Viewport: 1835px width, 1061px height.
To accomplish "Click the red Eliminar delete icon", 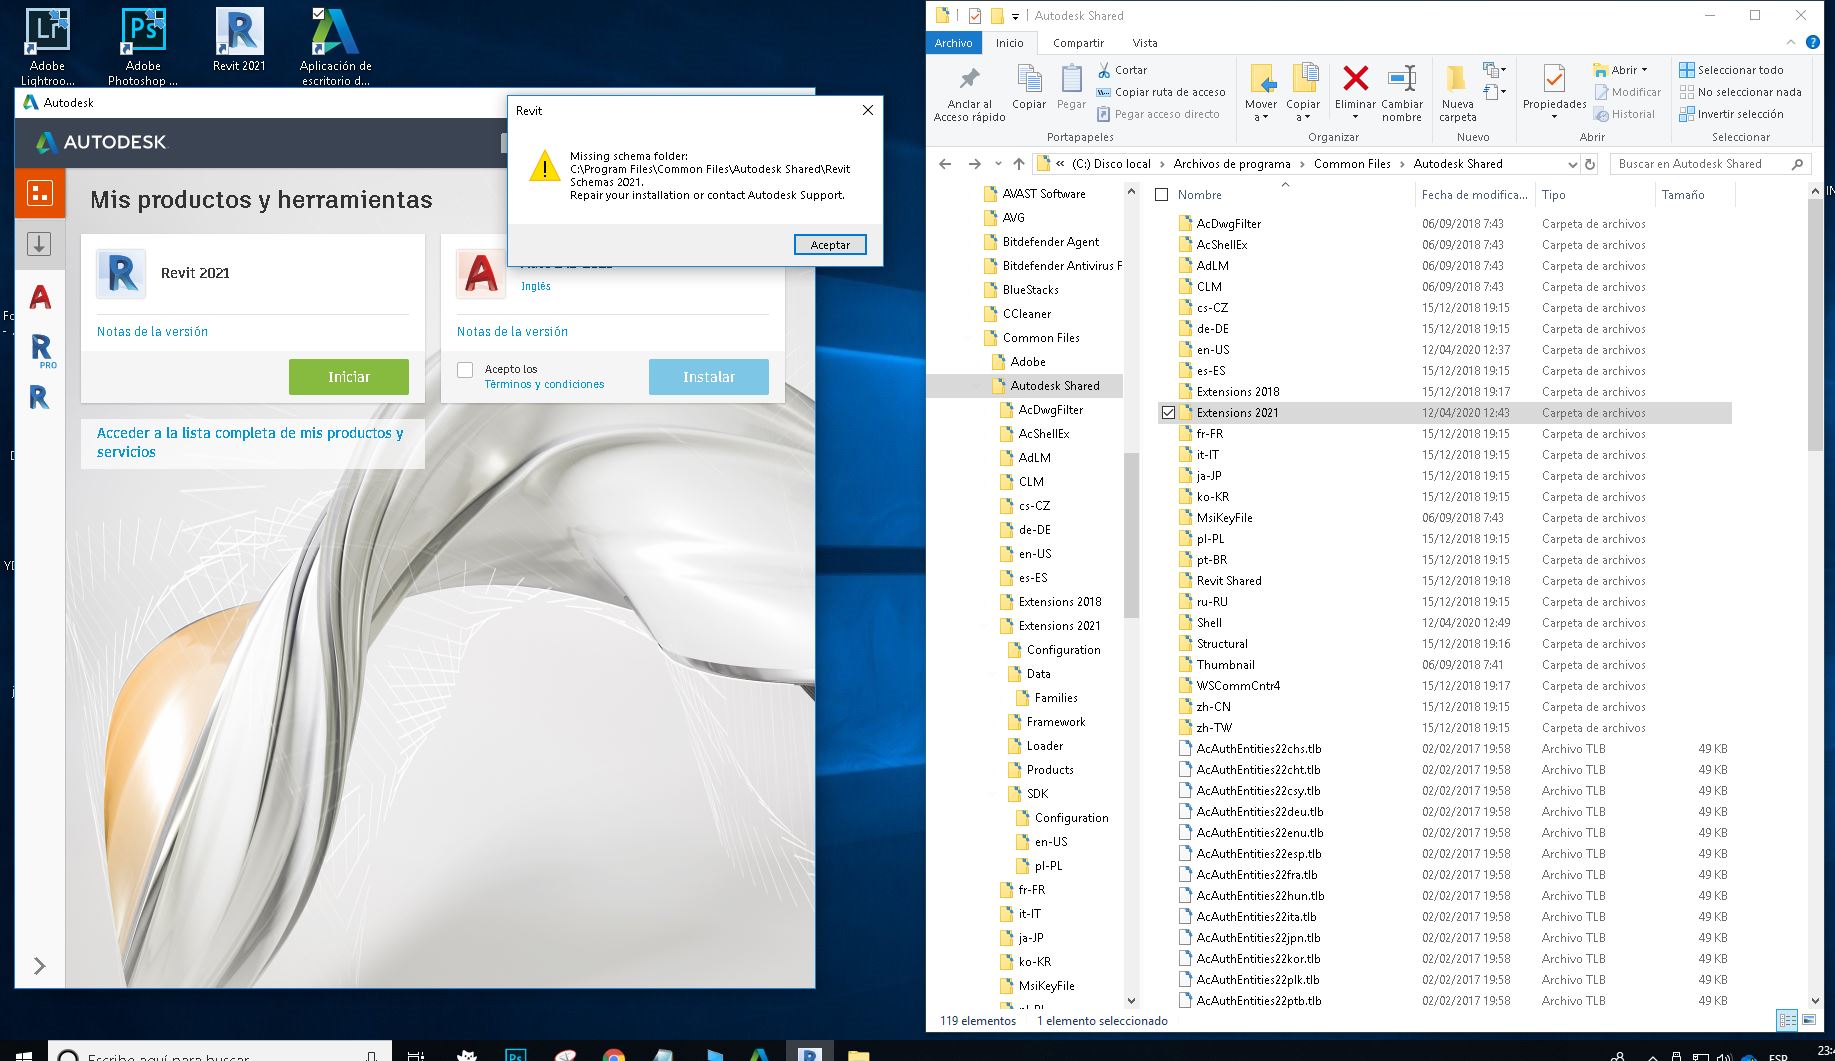I will click(1355, 79).
